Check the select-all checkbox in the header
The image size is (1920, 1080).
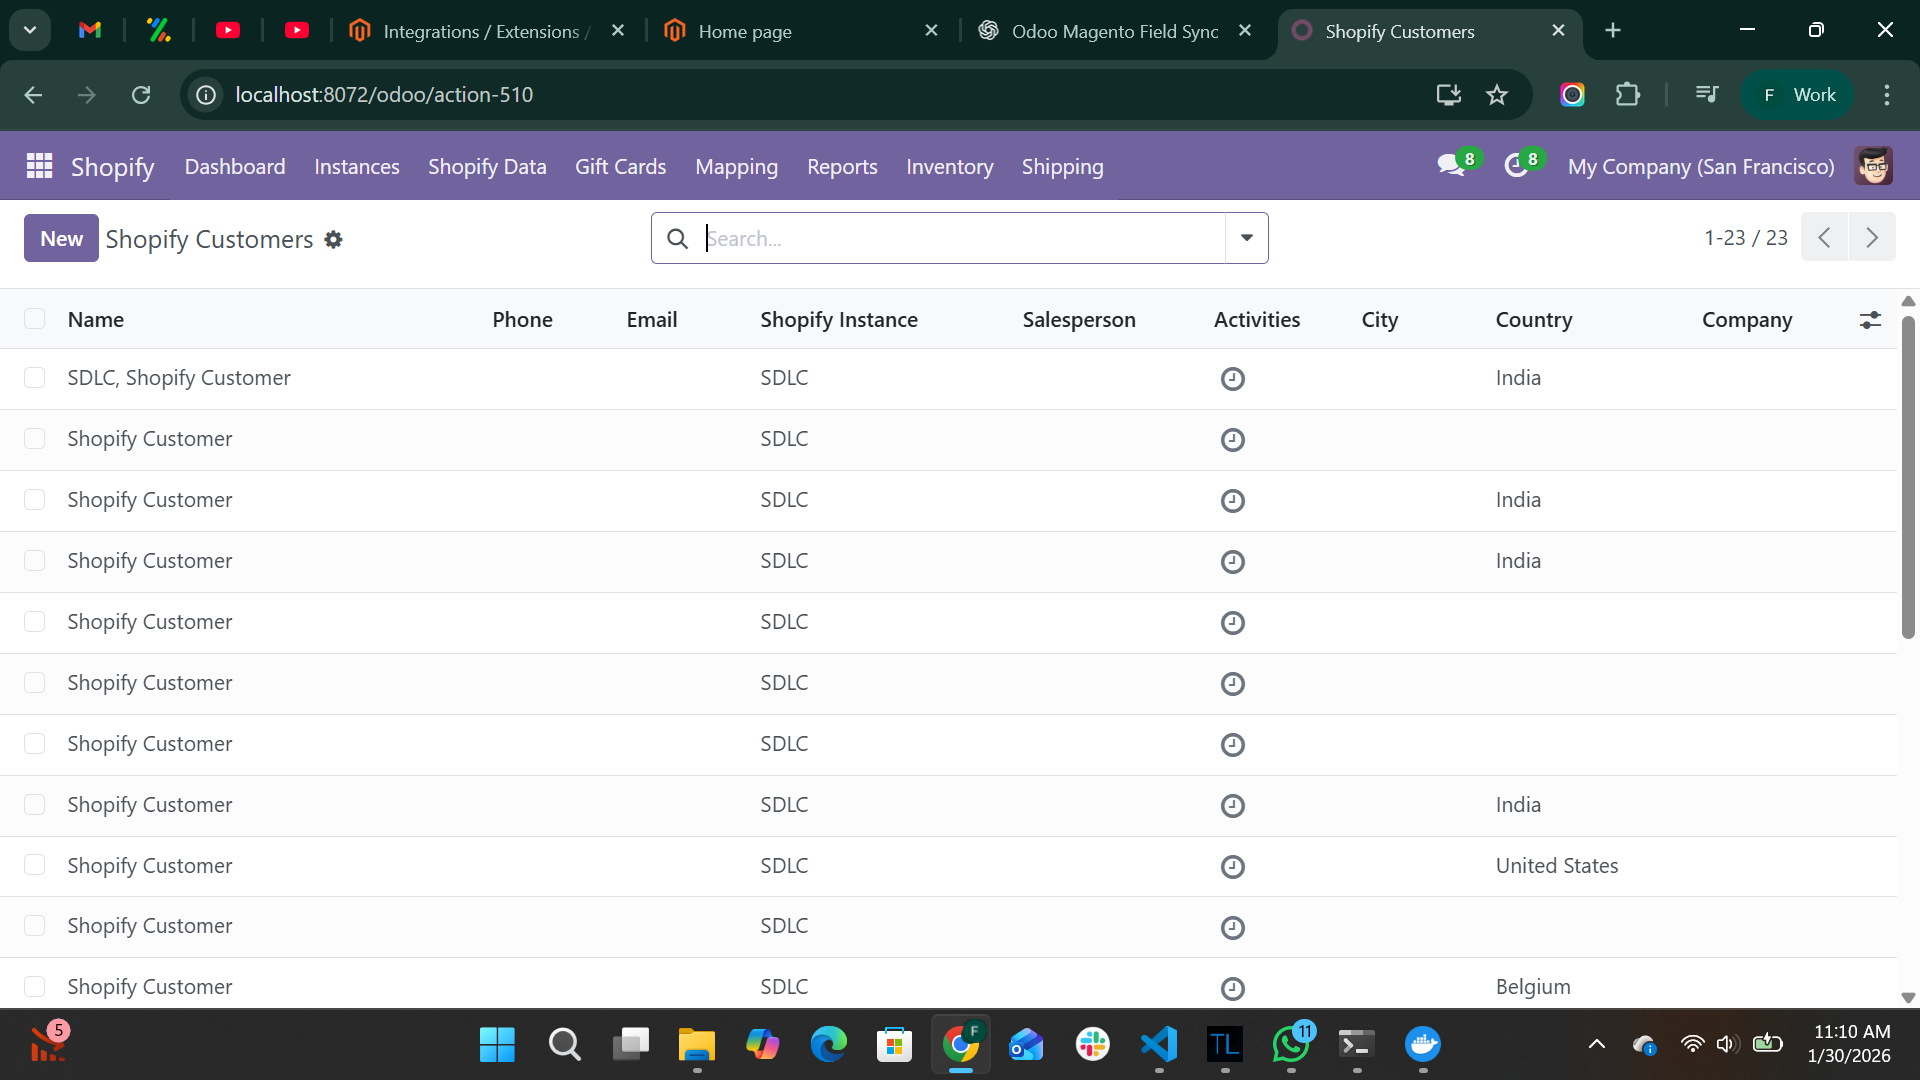coord(35,318)
